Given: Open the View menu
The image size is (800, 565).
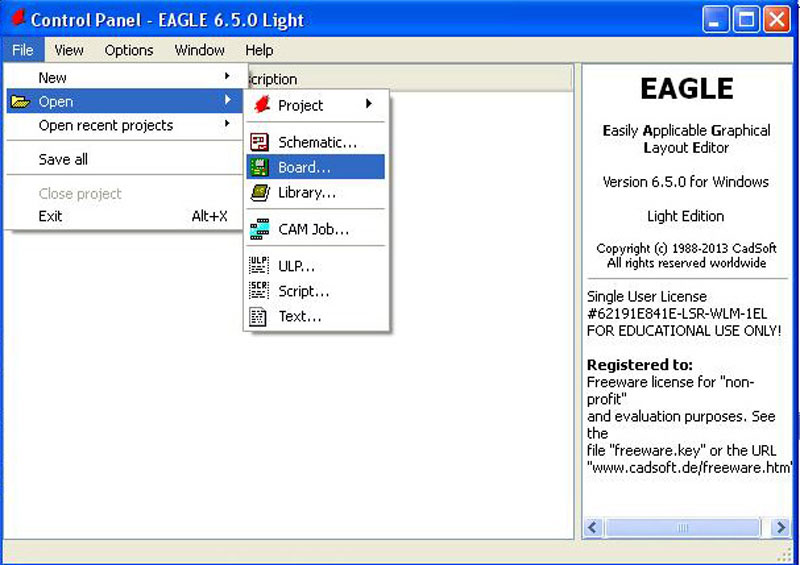Looking at the screenshot, I should pos(69,50).
